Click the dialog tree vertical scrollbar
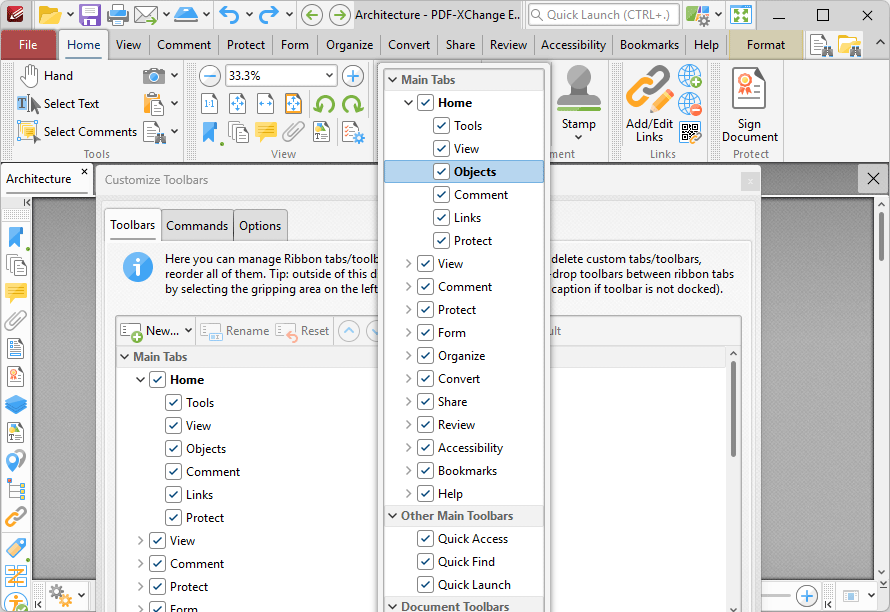This screenshot has width=890, height=612. [x=733, y=409]
